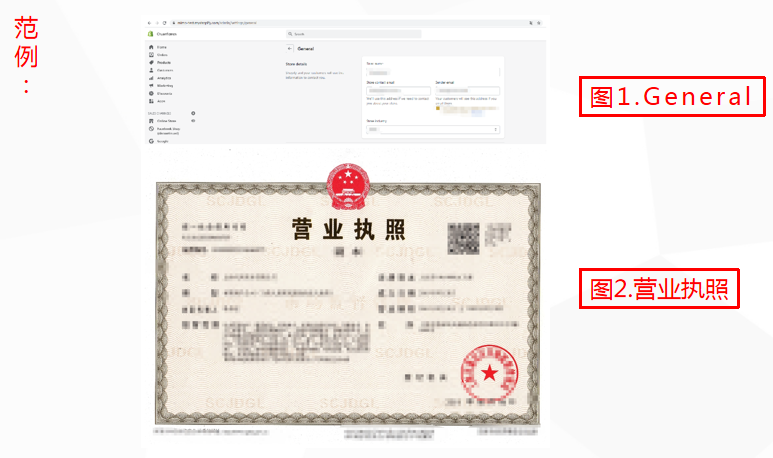Screen dimensions: 773x458
Task: Click the Sender email field
Action: 467,91
